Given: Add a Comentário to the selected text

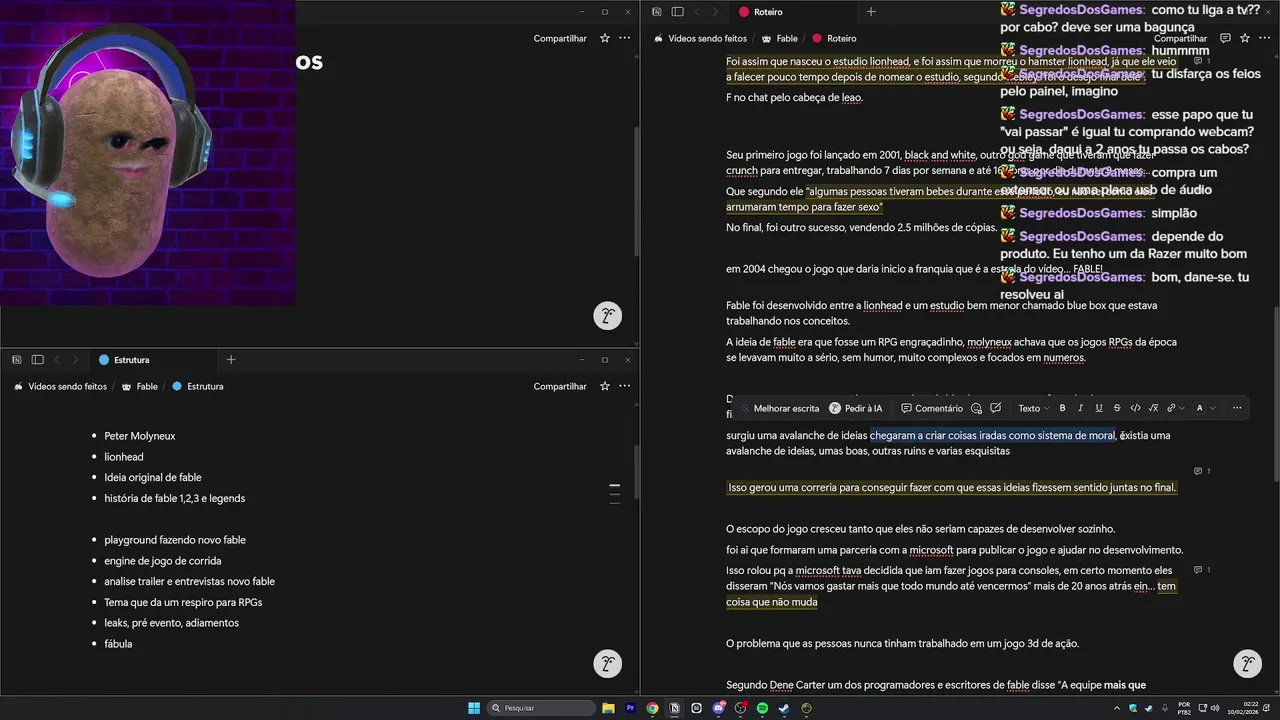Looking at the screenshot, I should point(932,408).
